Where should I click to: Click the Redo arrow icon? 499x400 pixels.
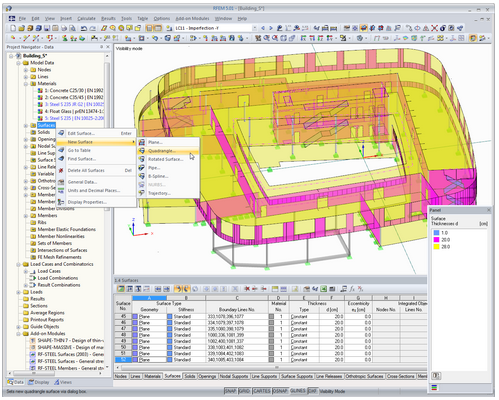(x=92, y=28)
